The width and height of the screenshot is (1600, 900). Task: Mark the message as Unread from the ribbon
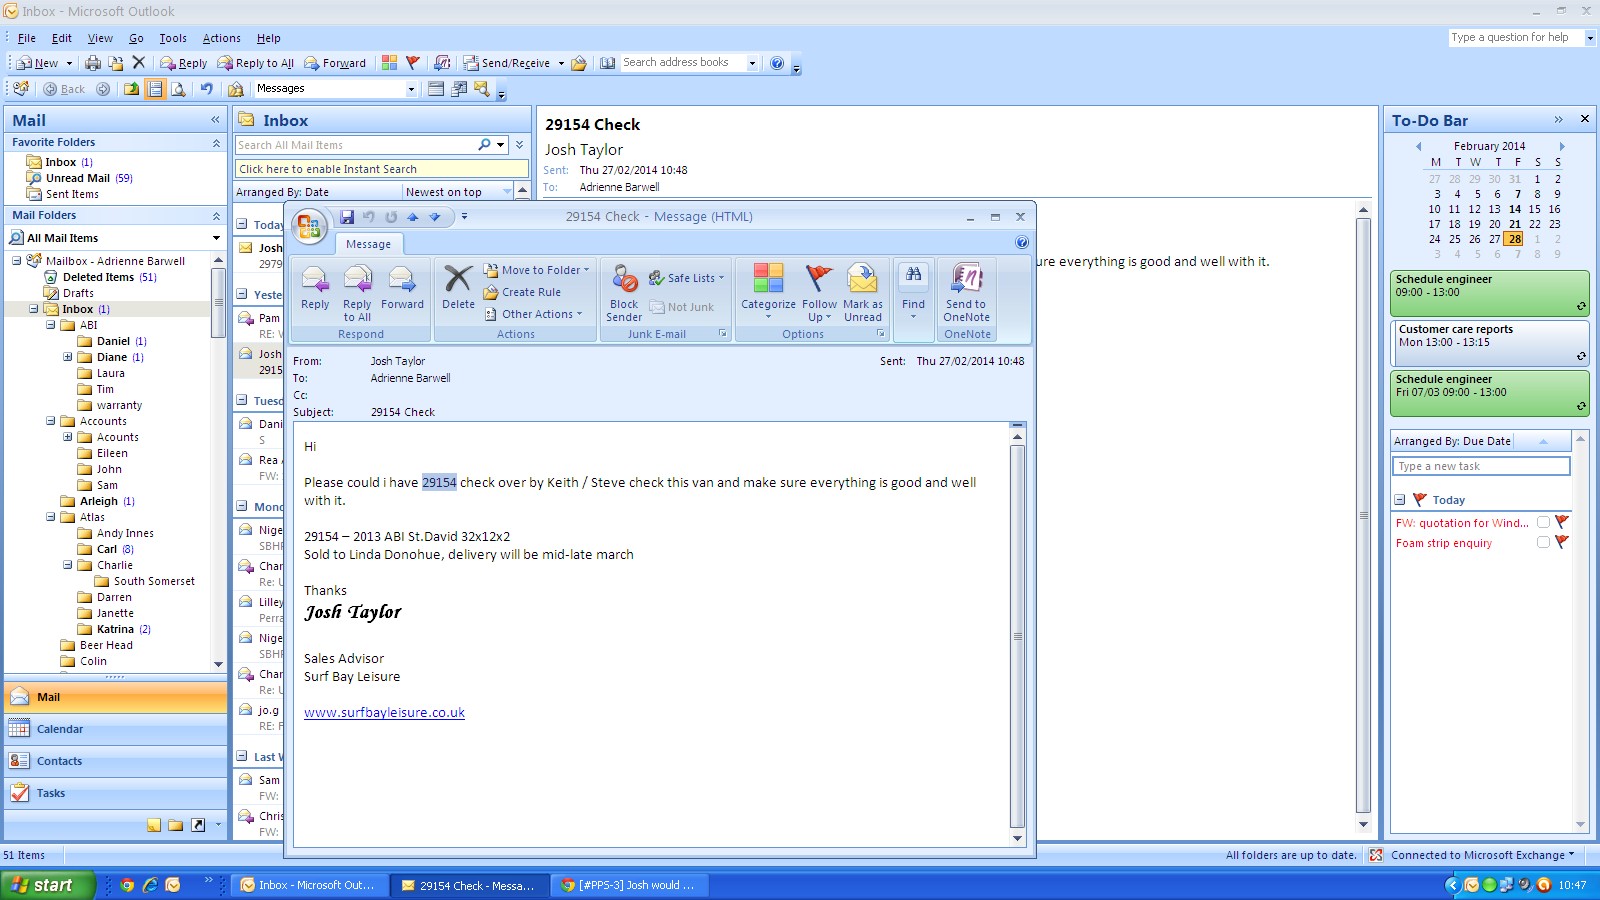pos(862,293)
